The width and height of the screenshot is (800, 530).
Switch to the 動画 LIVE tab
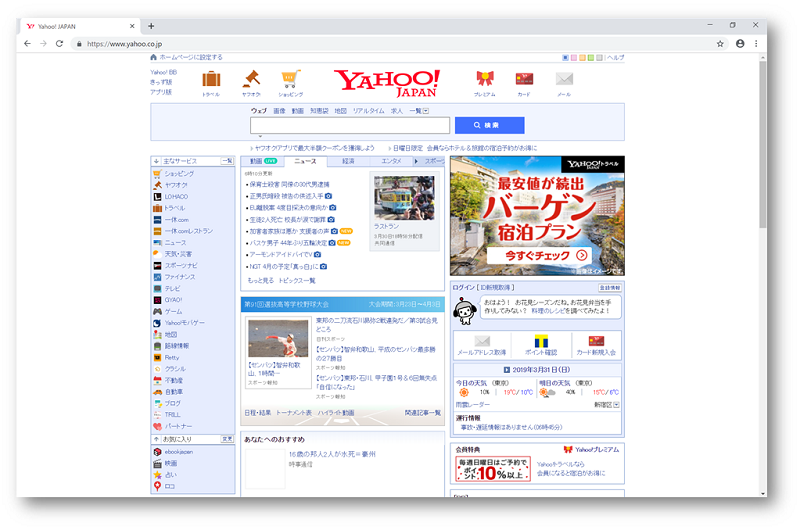coord(263,161)
